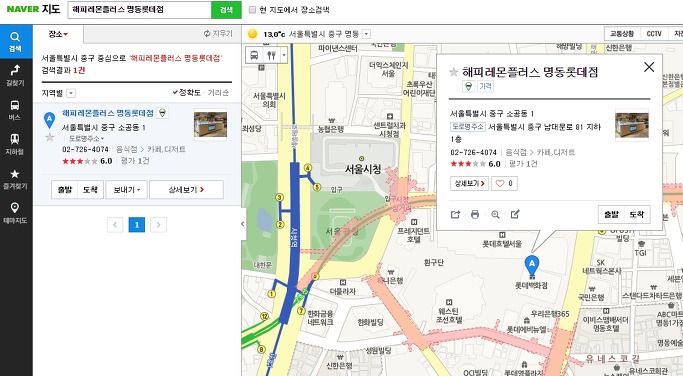
Task: Click the green 검색 search button
Action: tap(226, 10)
